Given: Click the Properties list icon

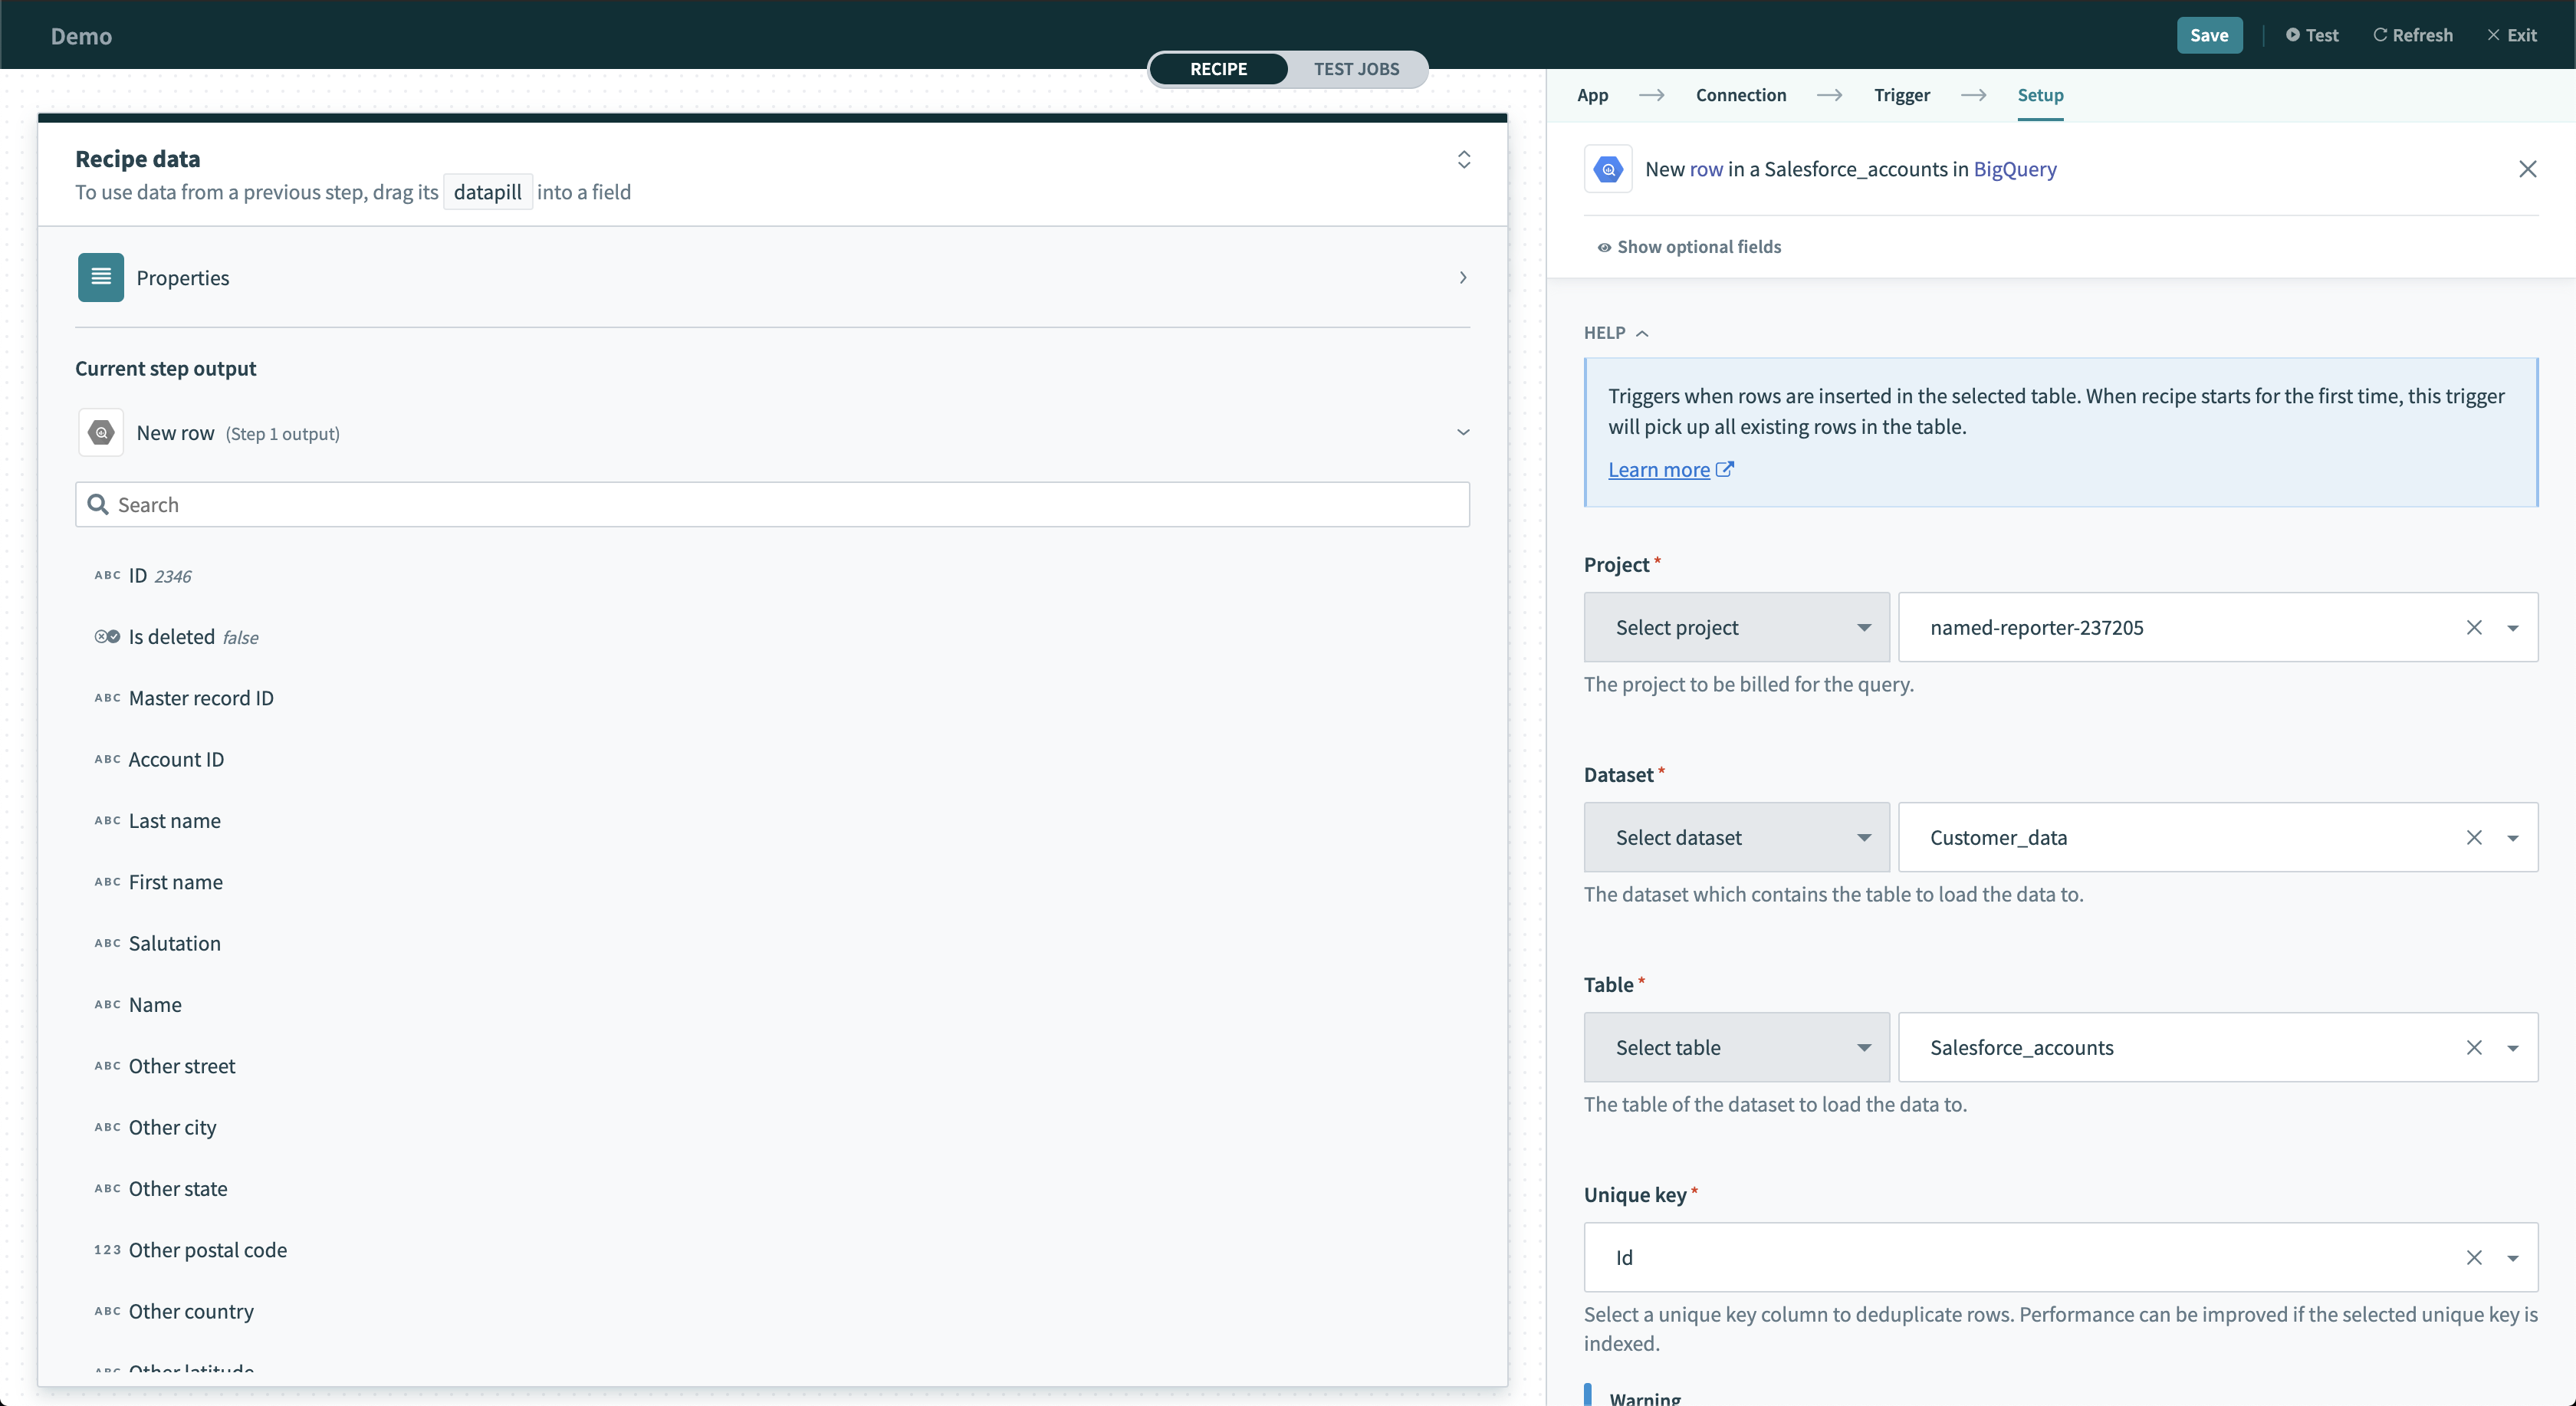Looking at the screenshot, I should pyautogui.click(x=101, y=277).
